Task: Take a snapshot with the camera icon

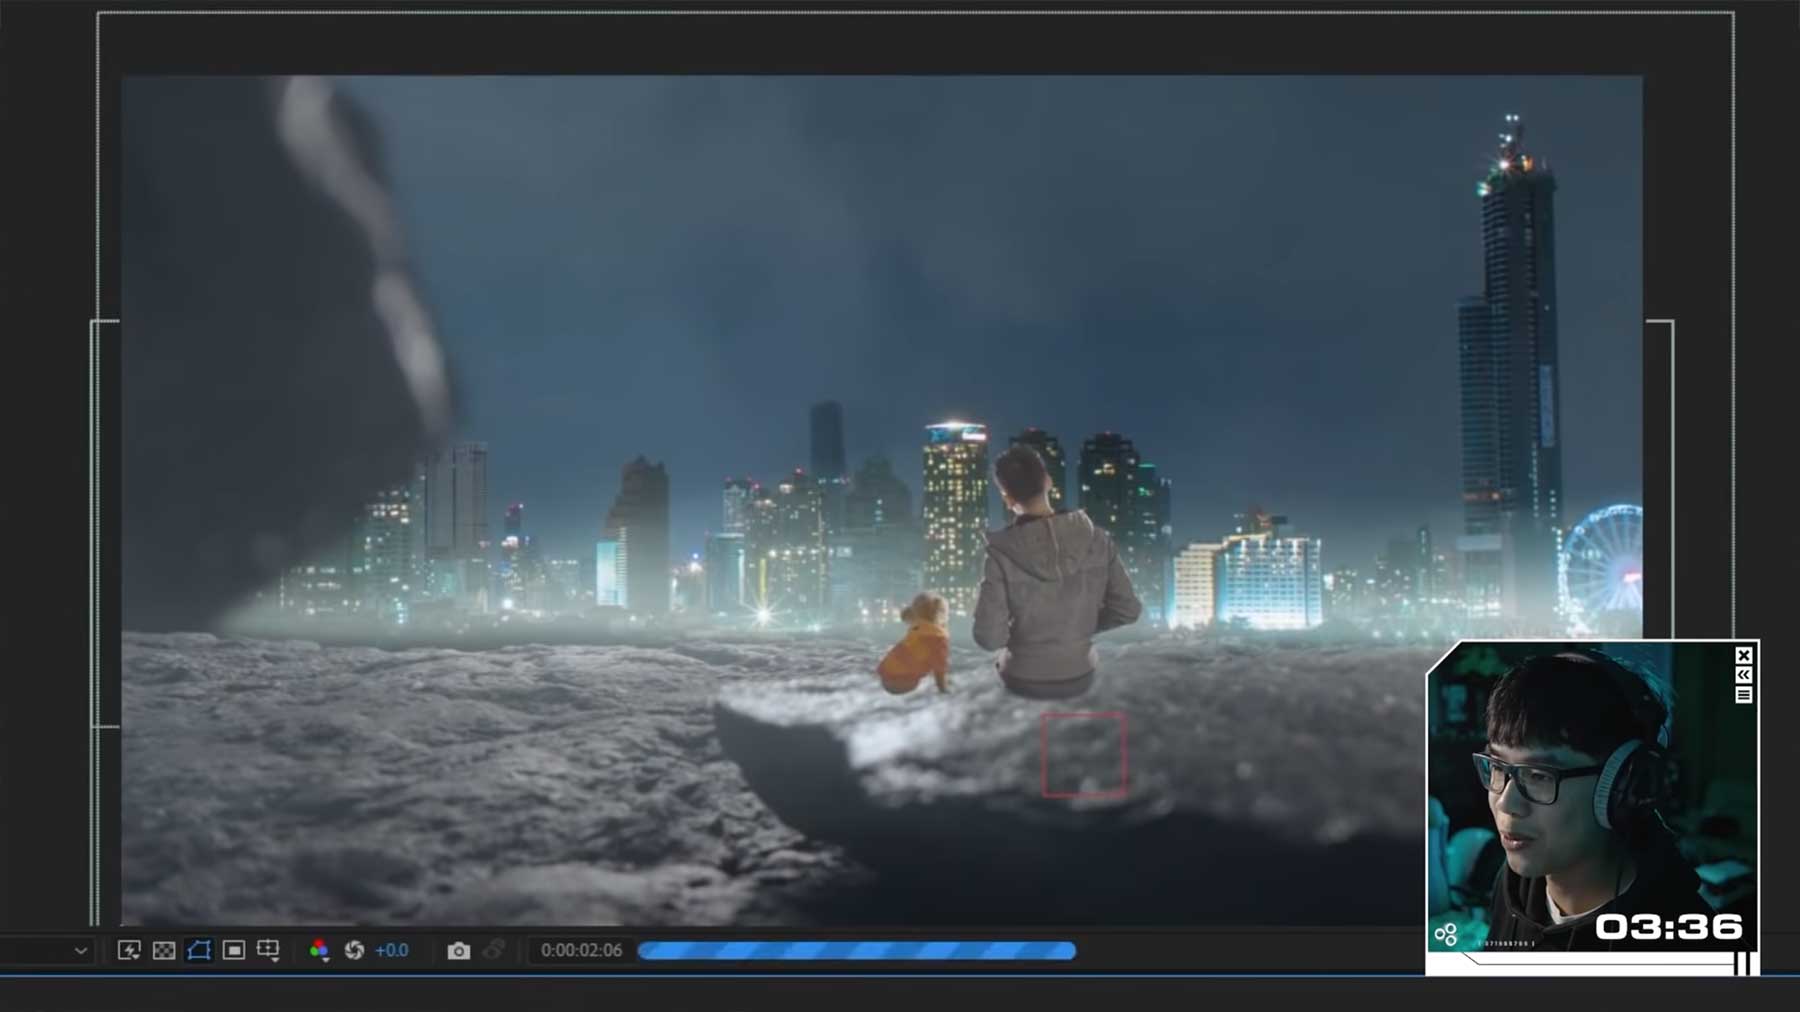Action: coord(458,950)
